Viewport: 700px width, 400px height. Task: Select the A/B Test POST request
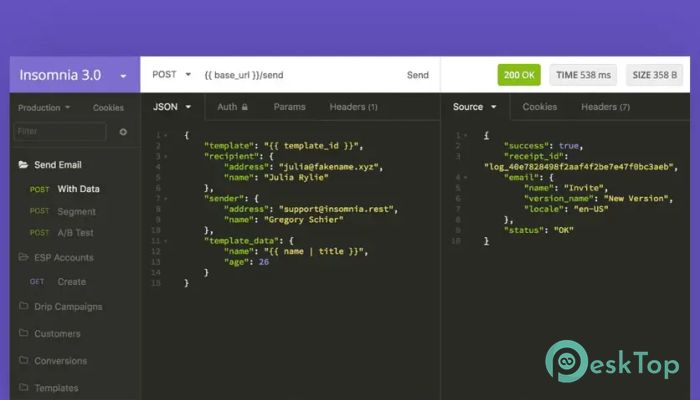[x=75, y=233]
